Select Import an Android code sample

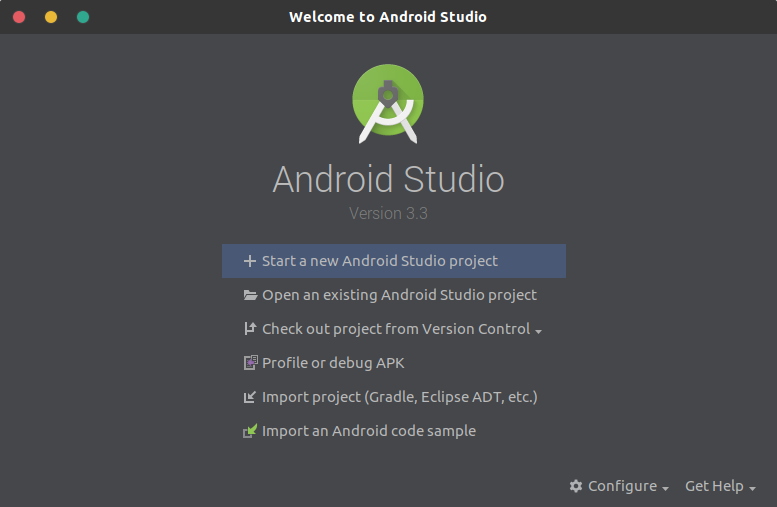(x=369, y=431)
